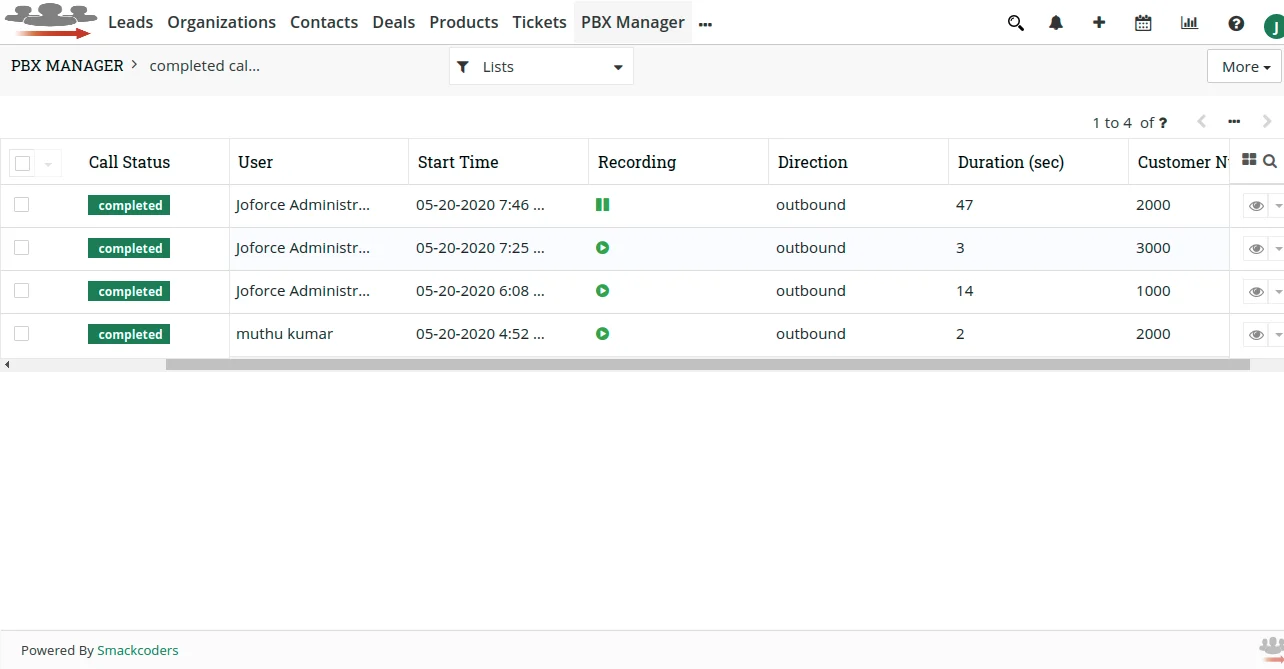Viewport: 1284px width, 669px height.
Task: Click the help question mark icon
Action: 1236,22
